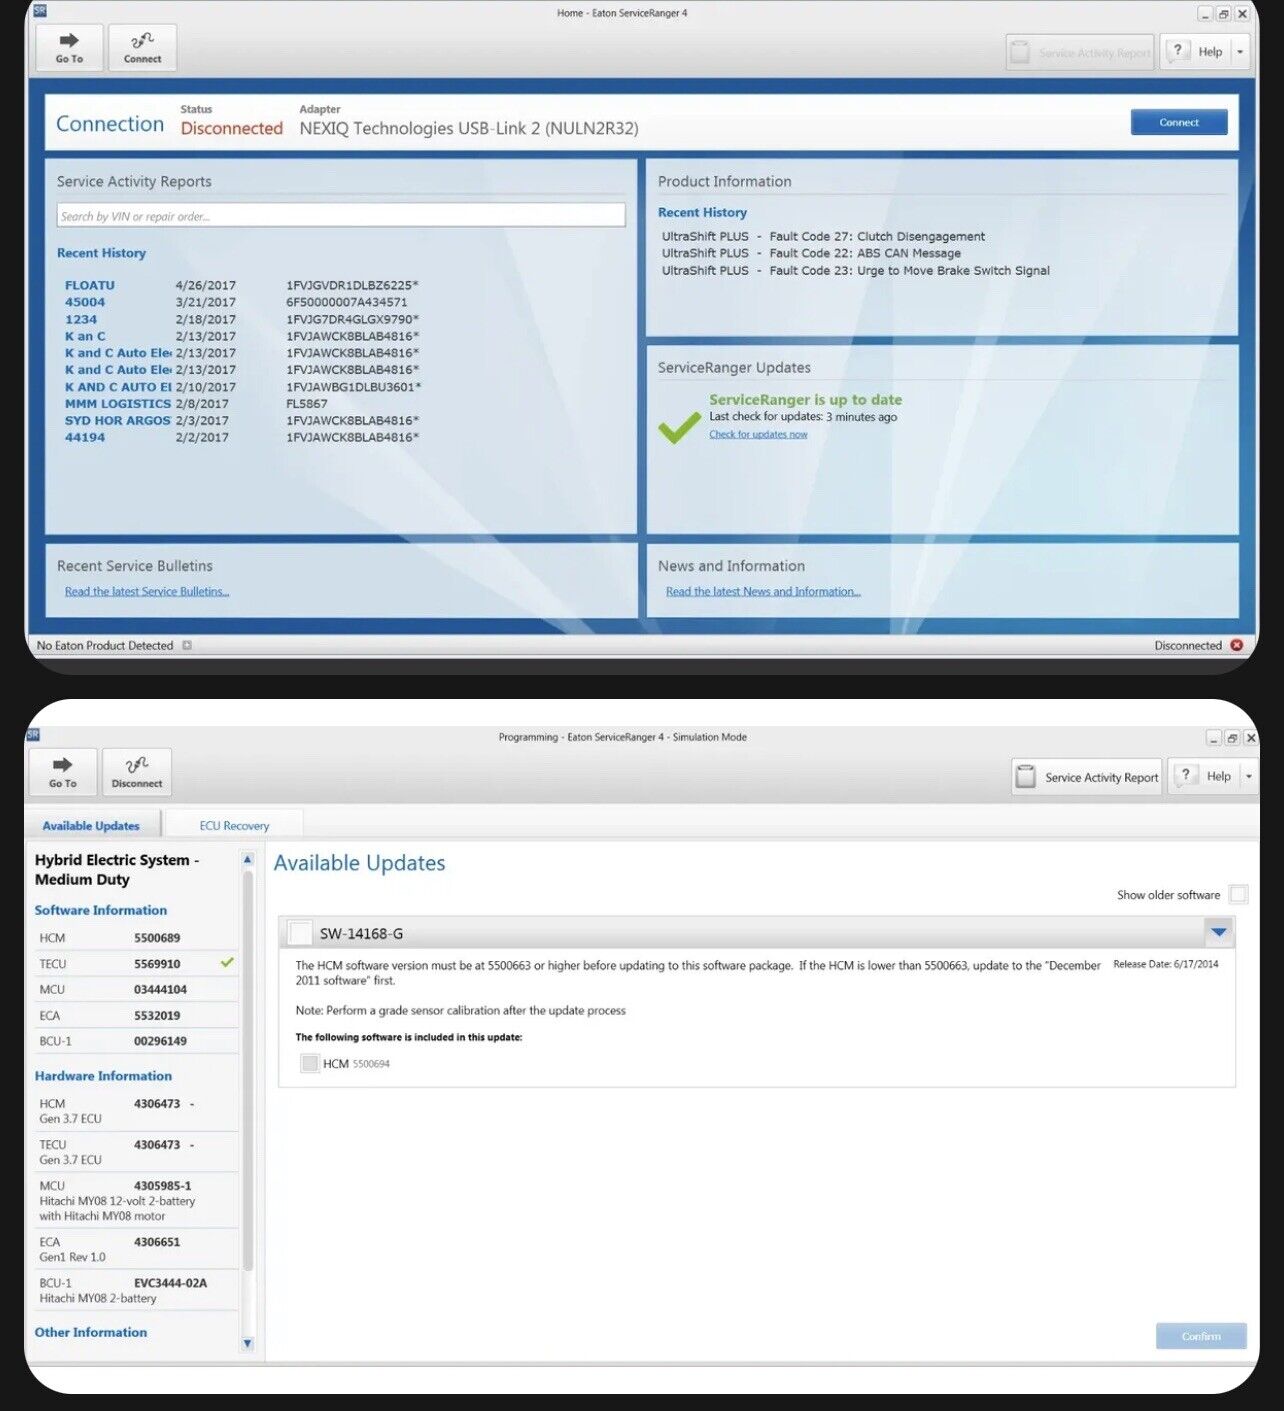Click Hardware Information heading

pos(103,1076)
